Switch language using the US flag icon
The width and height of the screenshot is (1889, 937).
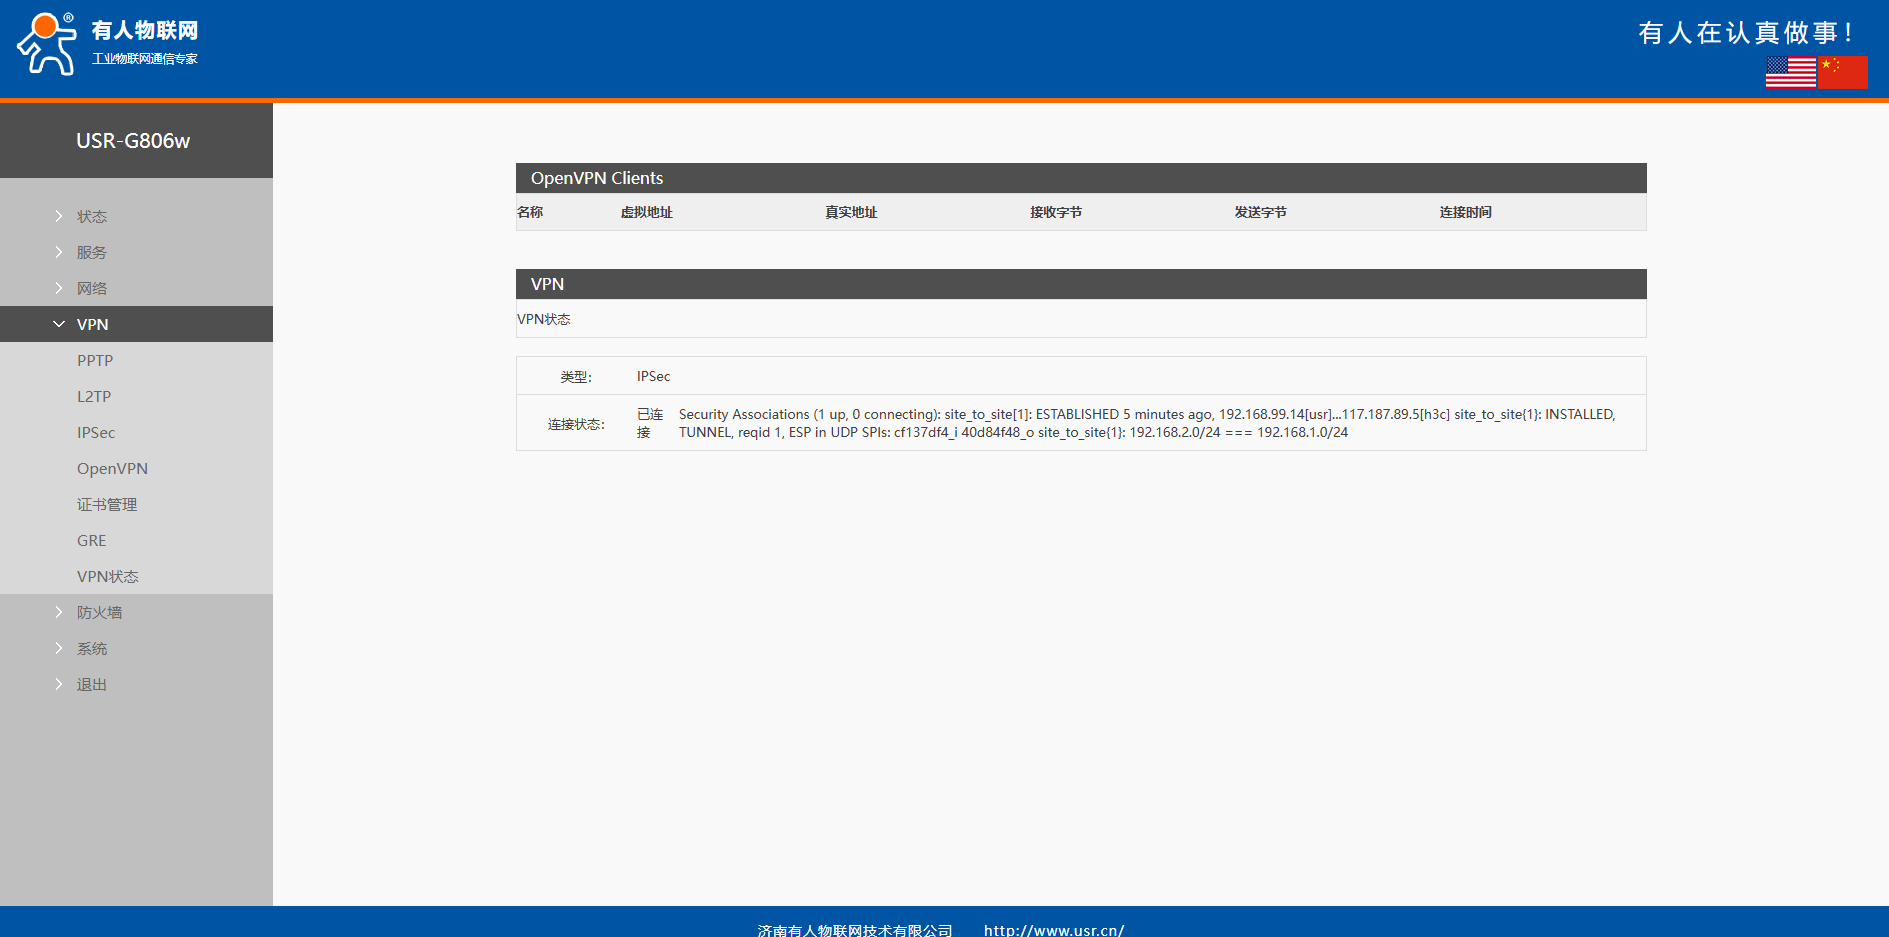(x=1790, y=72)
